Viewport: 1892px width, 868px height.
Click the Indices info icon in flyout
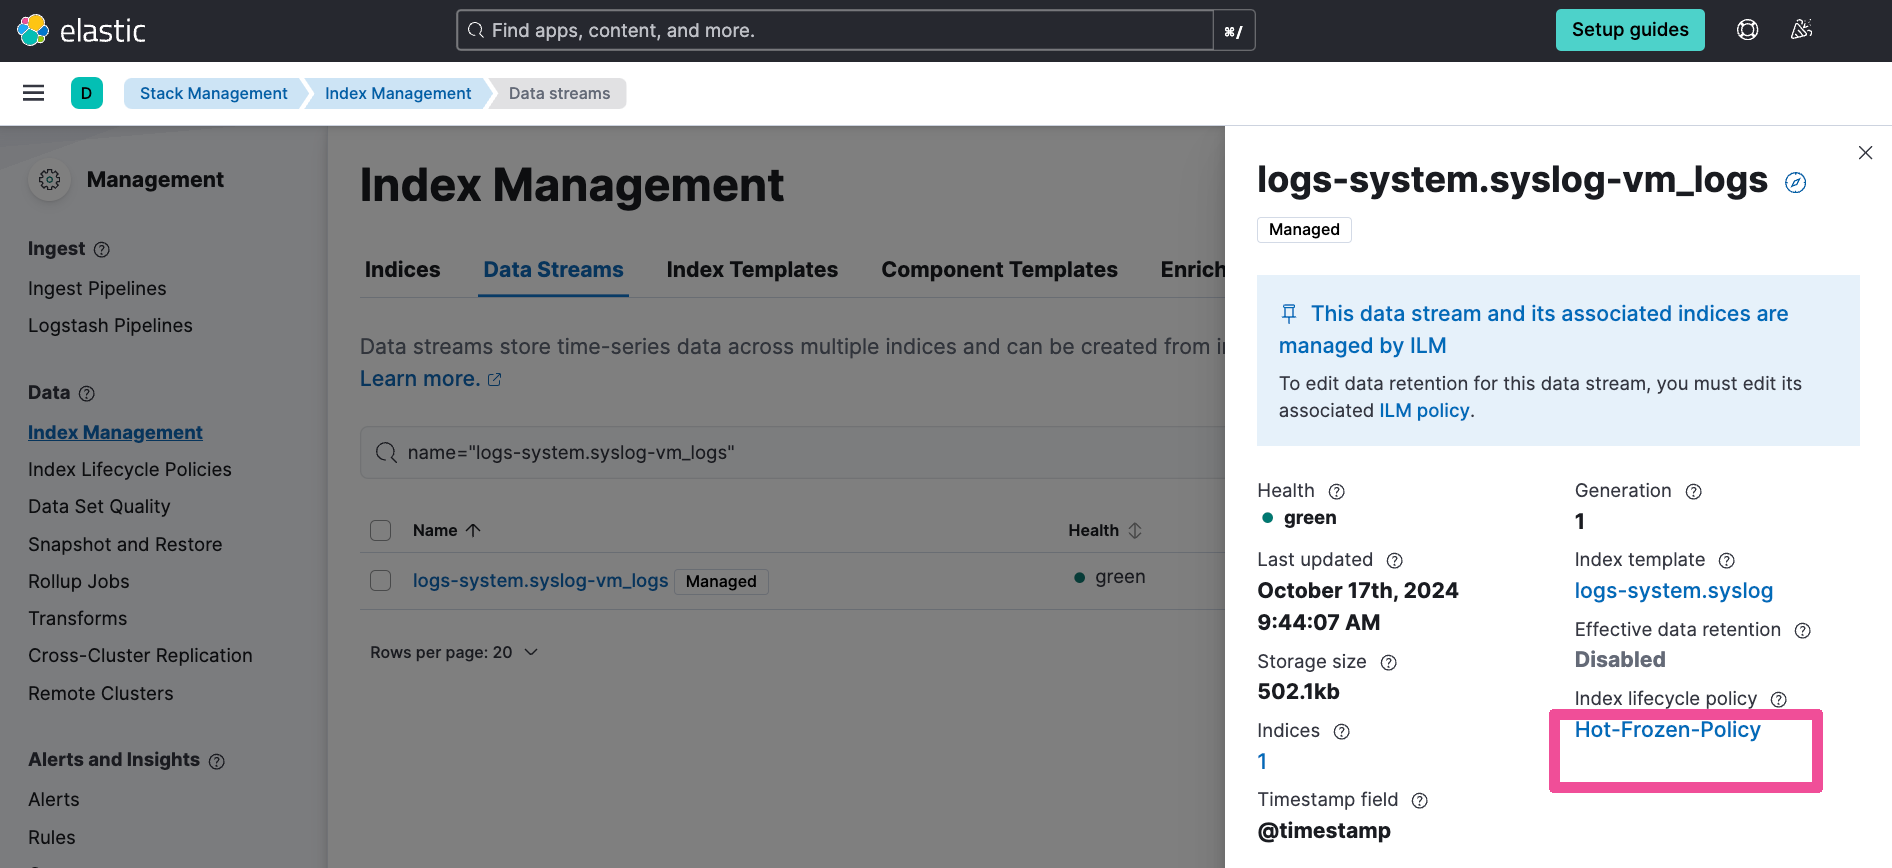(1342, 732)
